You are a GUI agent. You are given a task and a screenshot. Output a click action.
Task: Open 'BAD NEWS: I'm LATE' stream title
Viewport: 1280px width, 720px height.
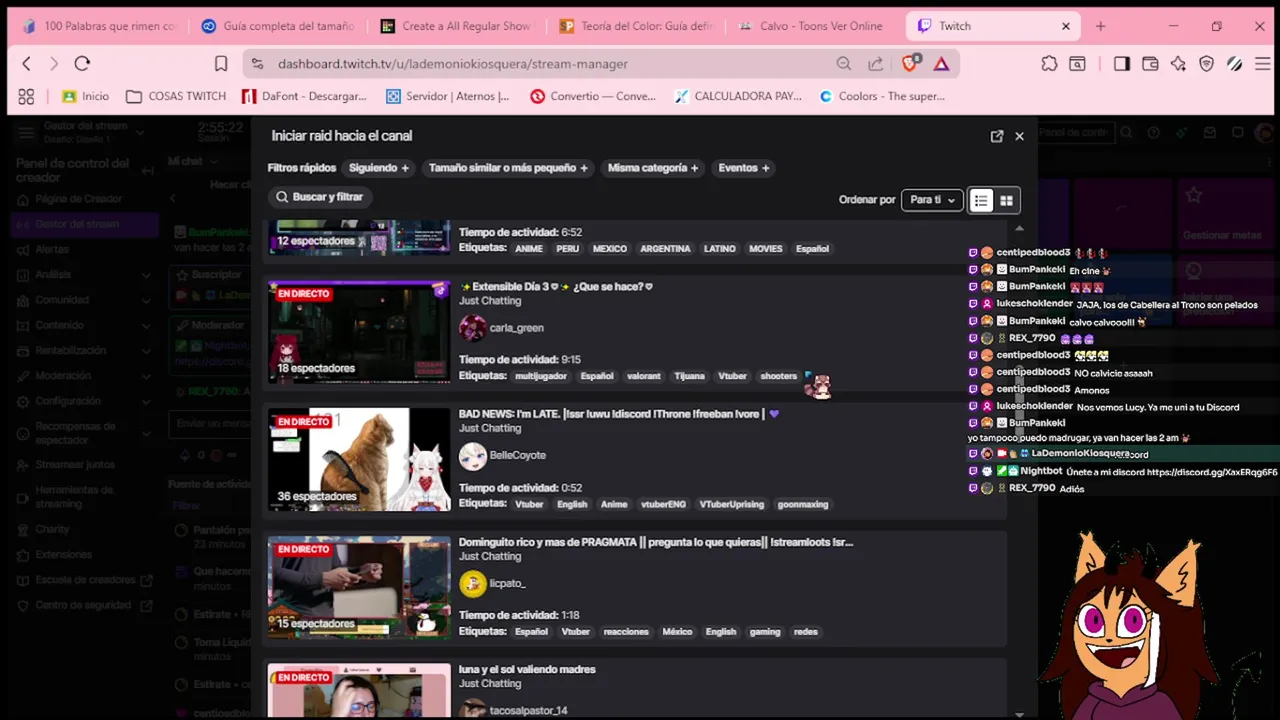618,414
